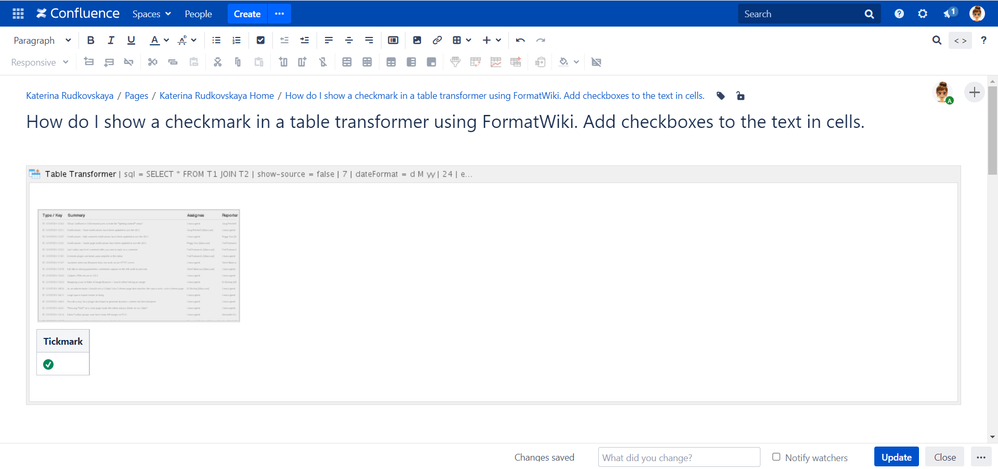Open the app switcher grid icon
998x469 pixels.
[18, 13]
